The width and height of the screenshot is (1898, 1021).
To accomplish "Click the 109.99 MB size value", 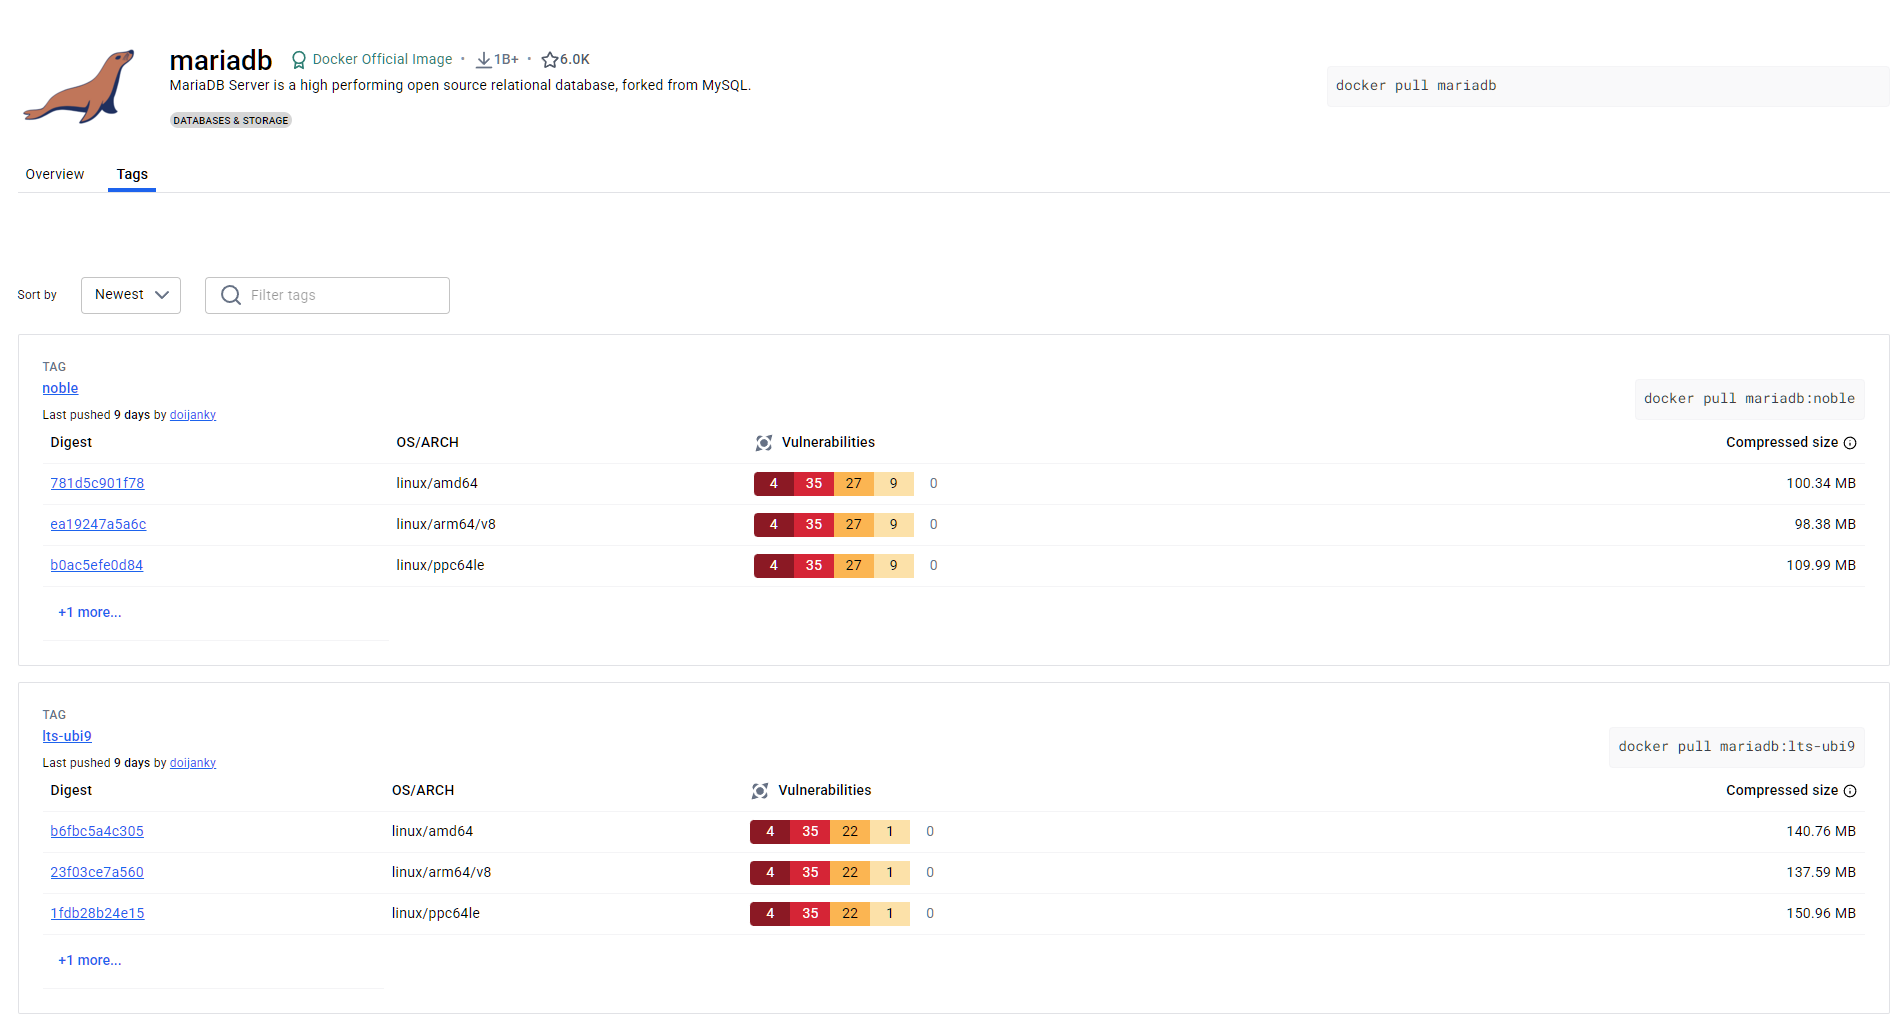I will coord(1821,565).
